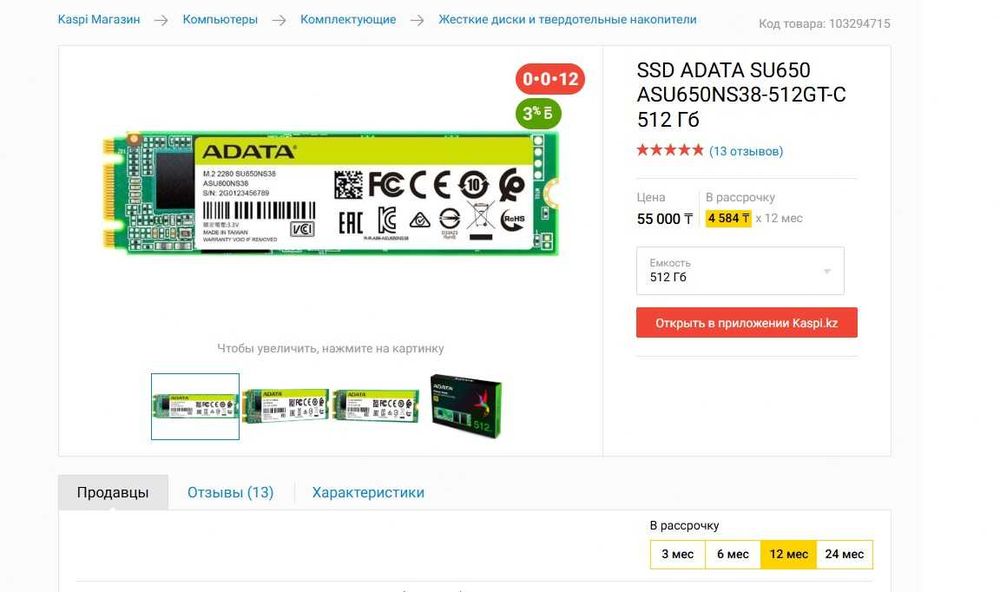
Task: Click the five-star rating icons
Action: 670,151
